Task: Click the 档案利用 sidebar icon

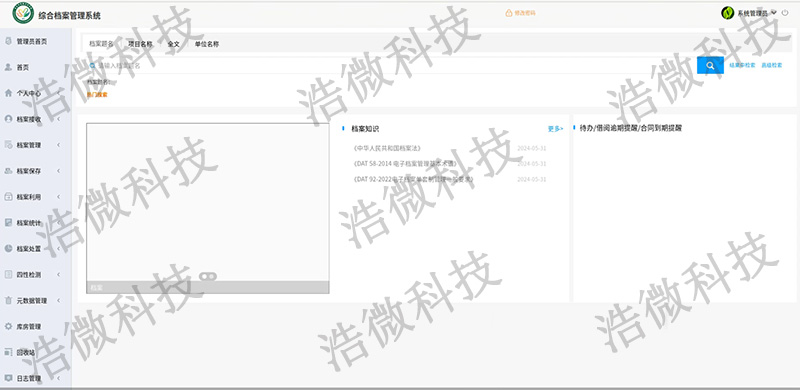Action: pyautogui.click(x=8, y=197)
